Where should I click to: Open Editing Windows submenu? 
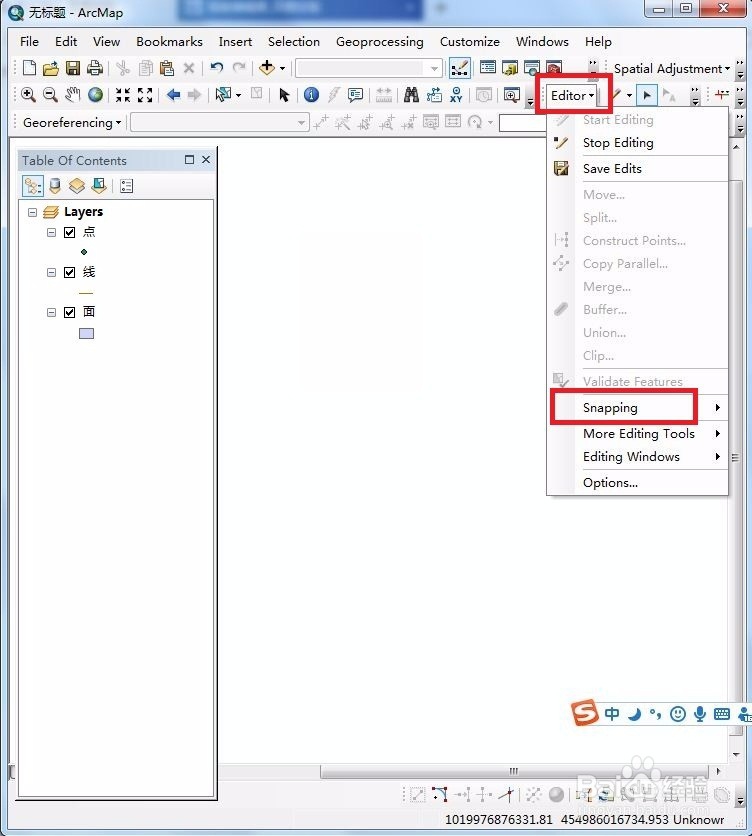pyautogui.click(x=637, y=457)
